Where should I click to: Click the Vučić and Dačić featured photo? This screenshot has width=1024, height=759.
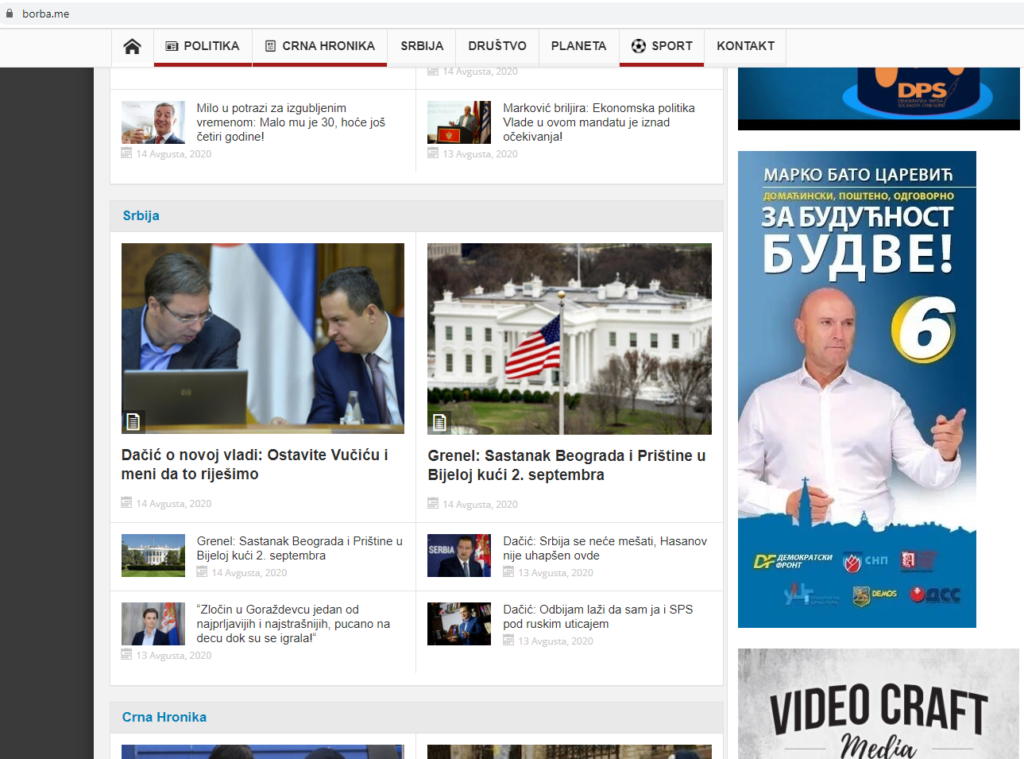click(x=263, y=338)
